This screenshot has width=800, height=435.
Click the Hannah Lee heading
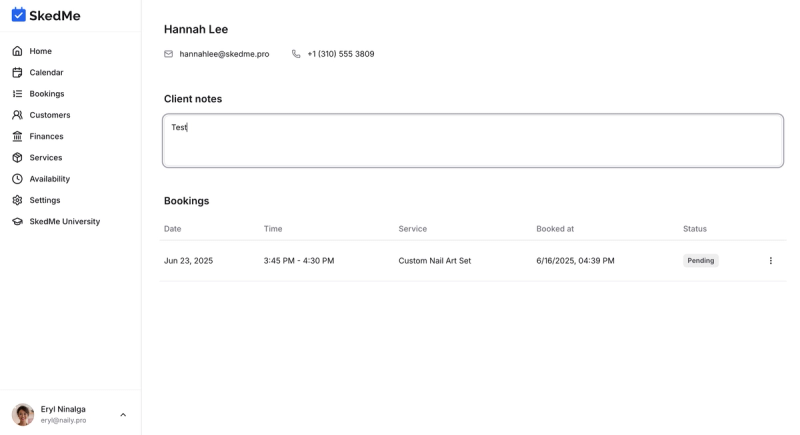[196, 30]
